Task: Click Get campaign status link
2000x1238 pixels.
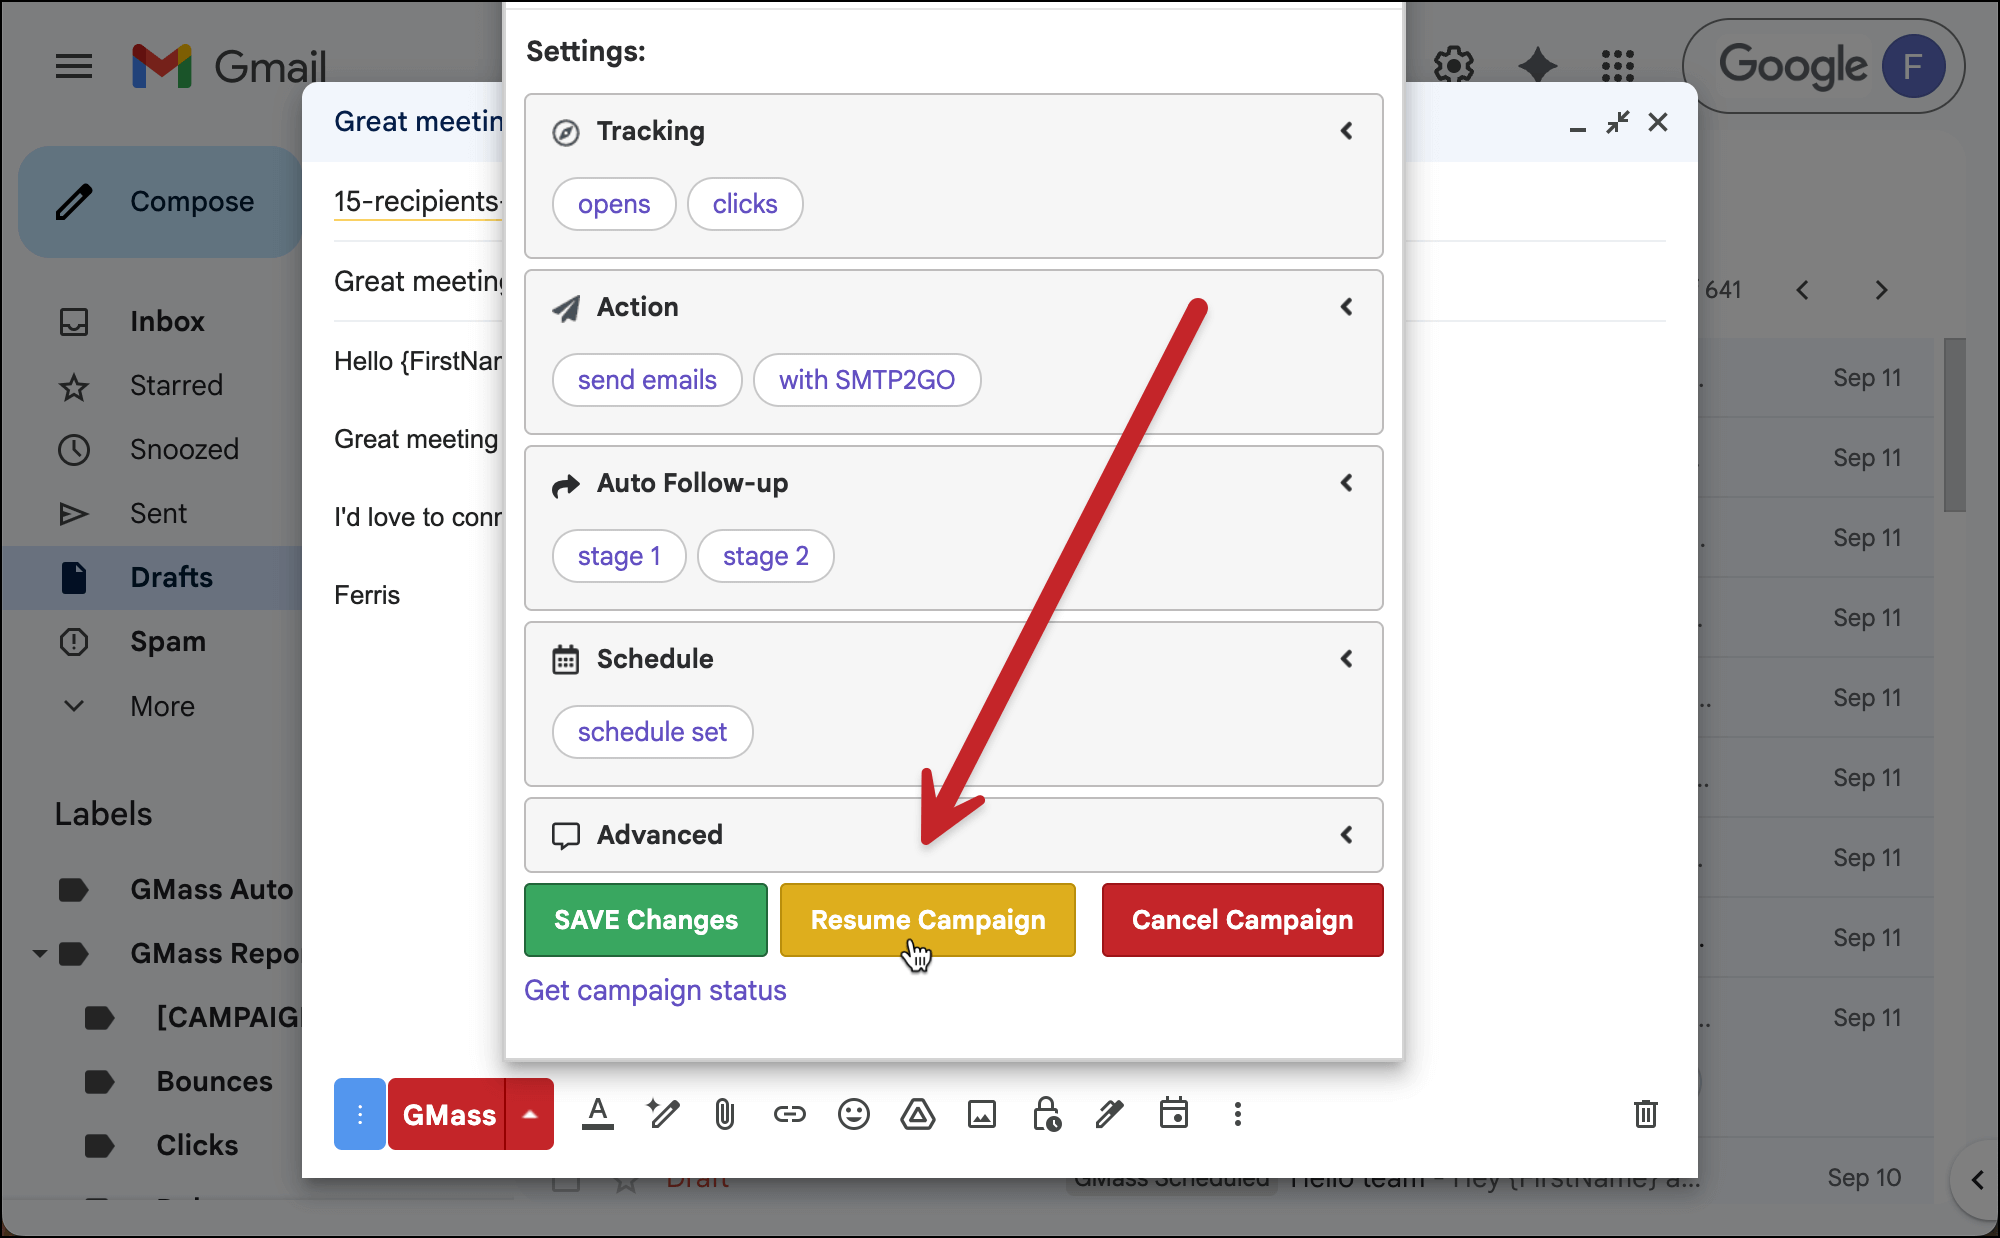Action: tap(655, 990)
